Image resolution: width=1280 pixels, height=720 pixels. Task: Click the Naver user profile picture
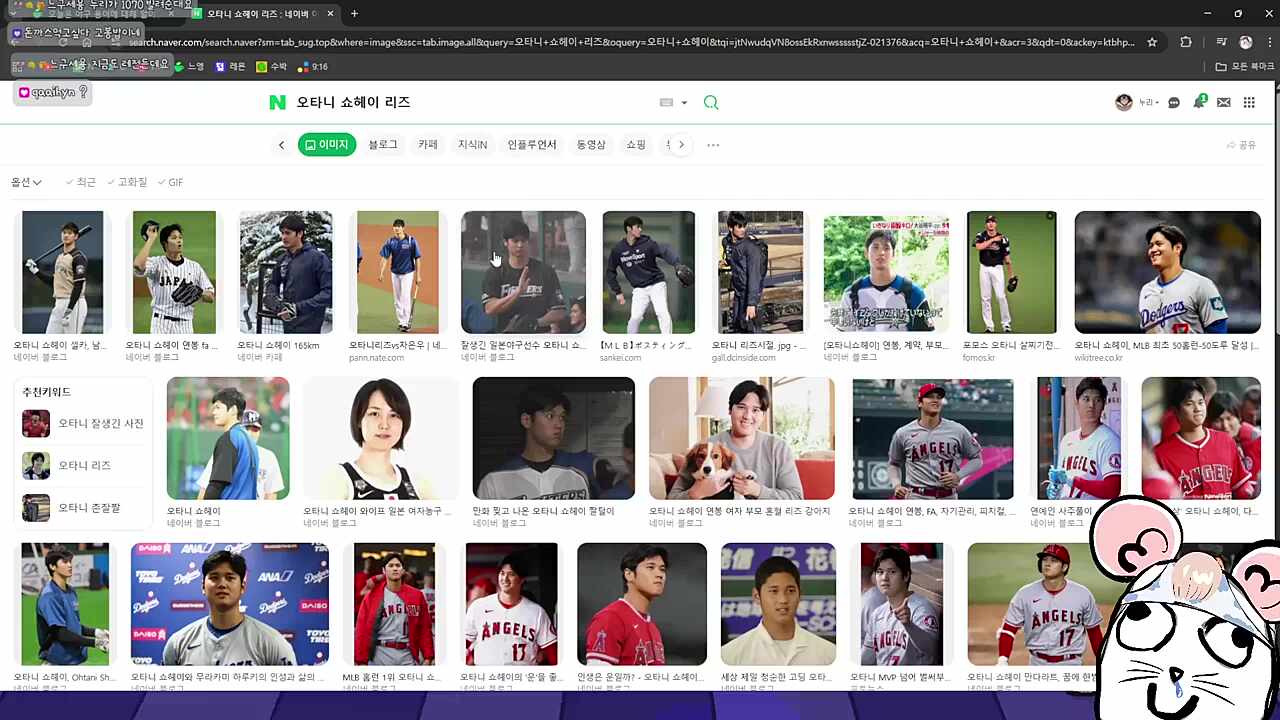pos(1124,102)
